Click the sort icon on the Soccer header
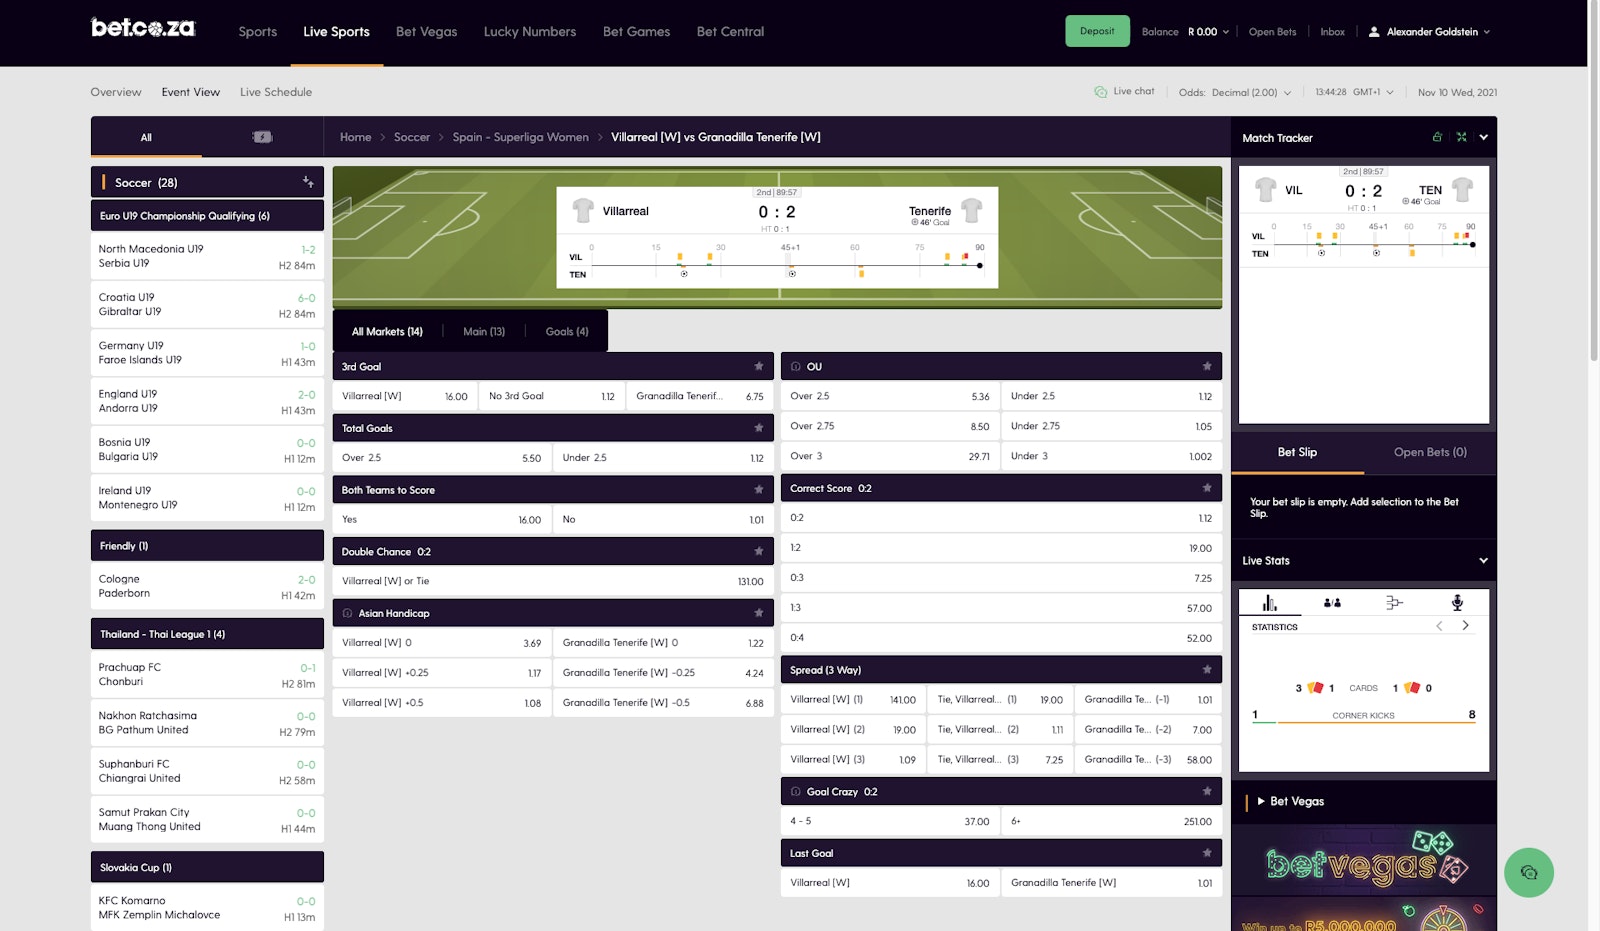The width and height of the screenshot is (1600, 931). (309, 181)
